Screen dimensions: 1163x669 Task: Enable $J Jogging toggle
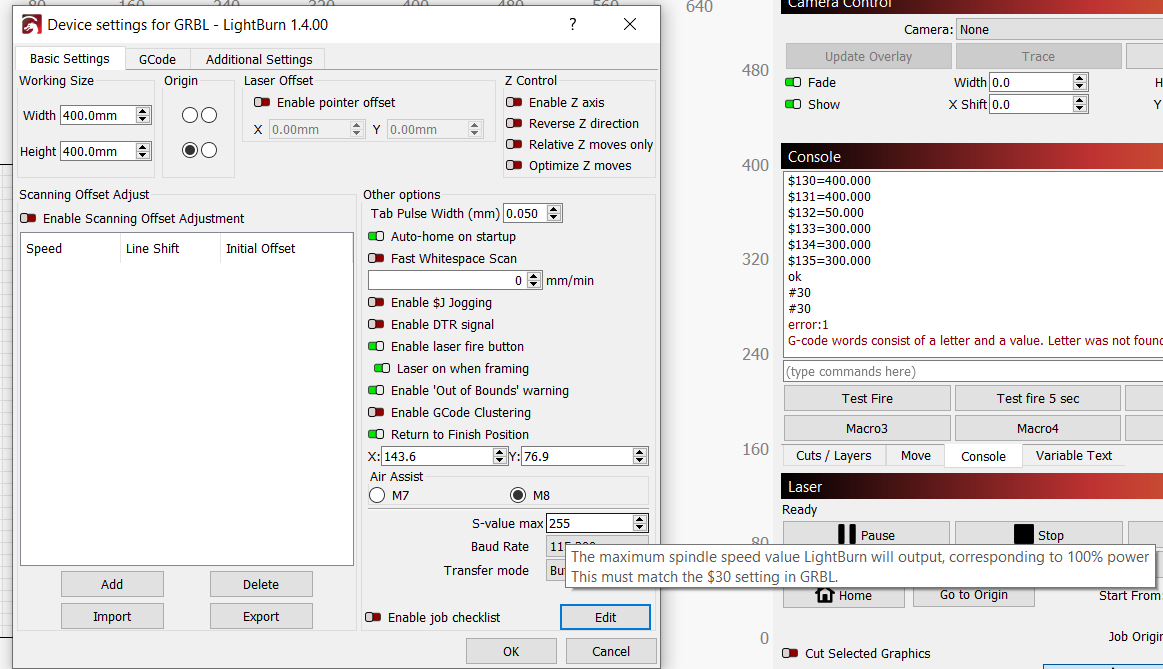376,303
